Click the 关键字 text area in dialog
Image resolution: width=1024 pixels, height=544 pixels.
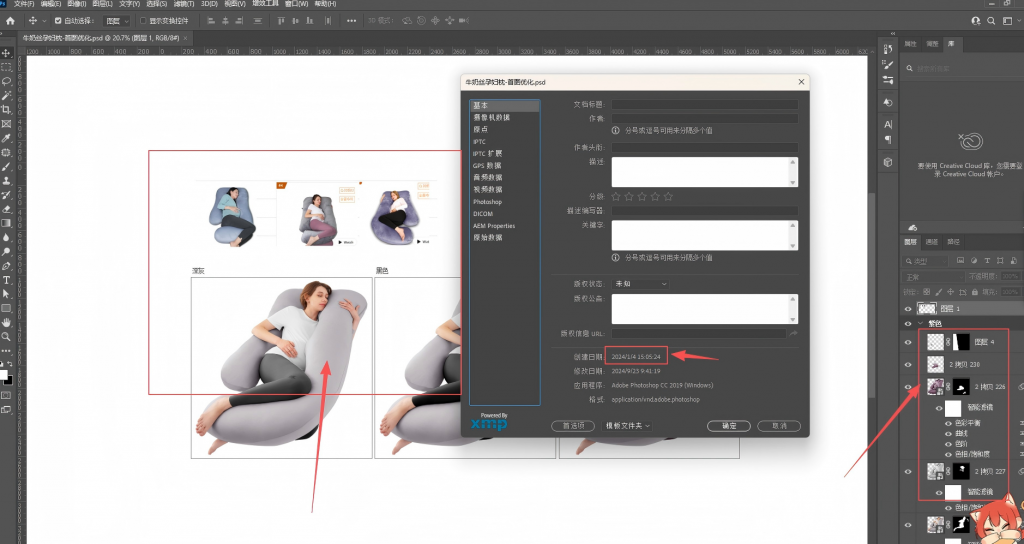[x=705, y=235]
